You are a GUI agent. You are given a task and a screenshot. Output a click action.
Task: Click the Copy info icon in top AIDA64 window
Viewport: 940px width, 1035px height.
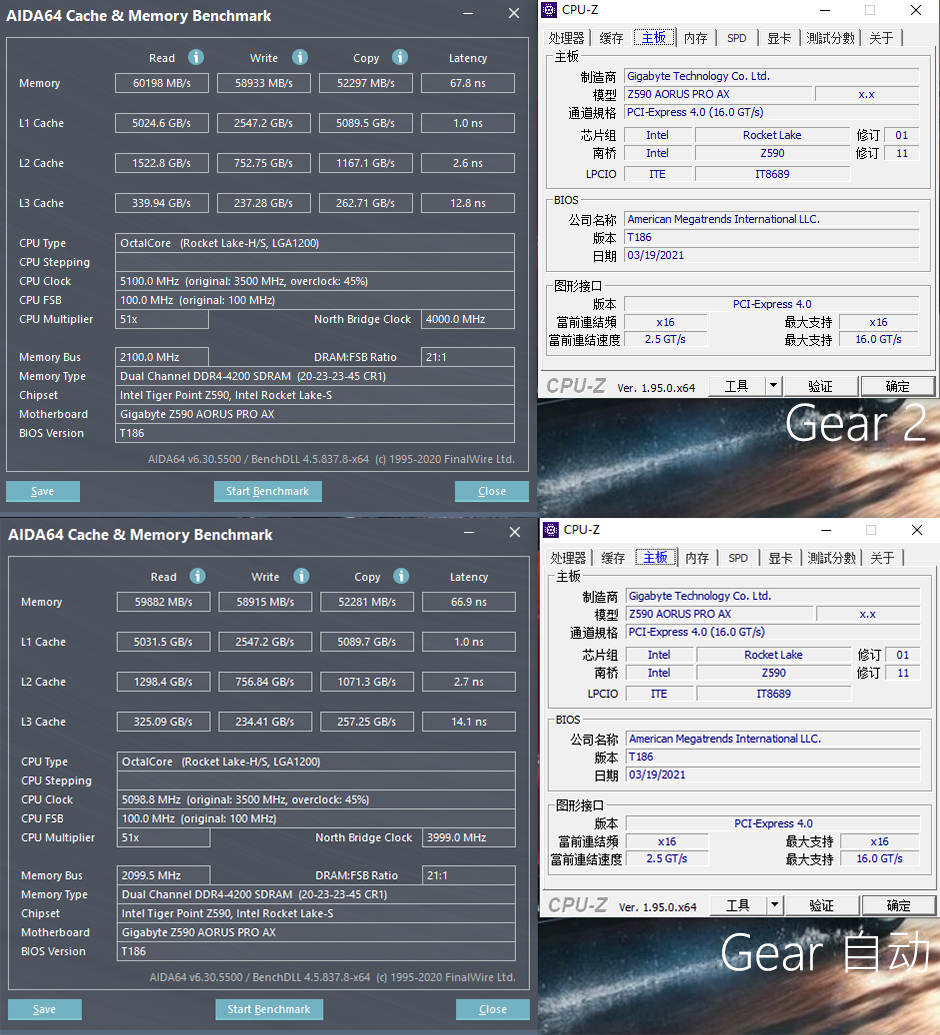[x=399, y=57]
